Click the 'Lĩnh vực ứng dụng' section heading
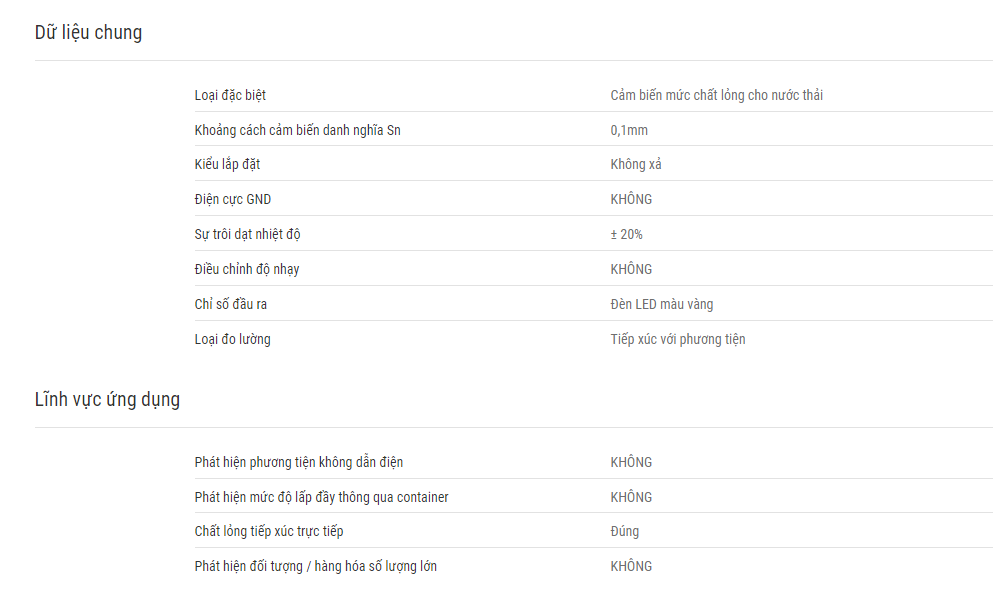The height and width of the screenshot is (590, 993). coord(107,399)
